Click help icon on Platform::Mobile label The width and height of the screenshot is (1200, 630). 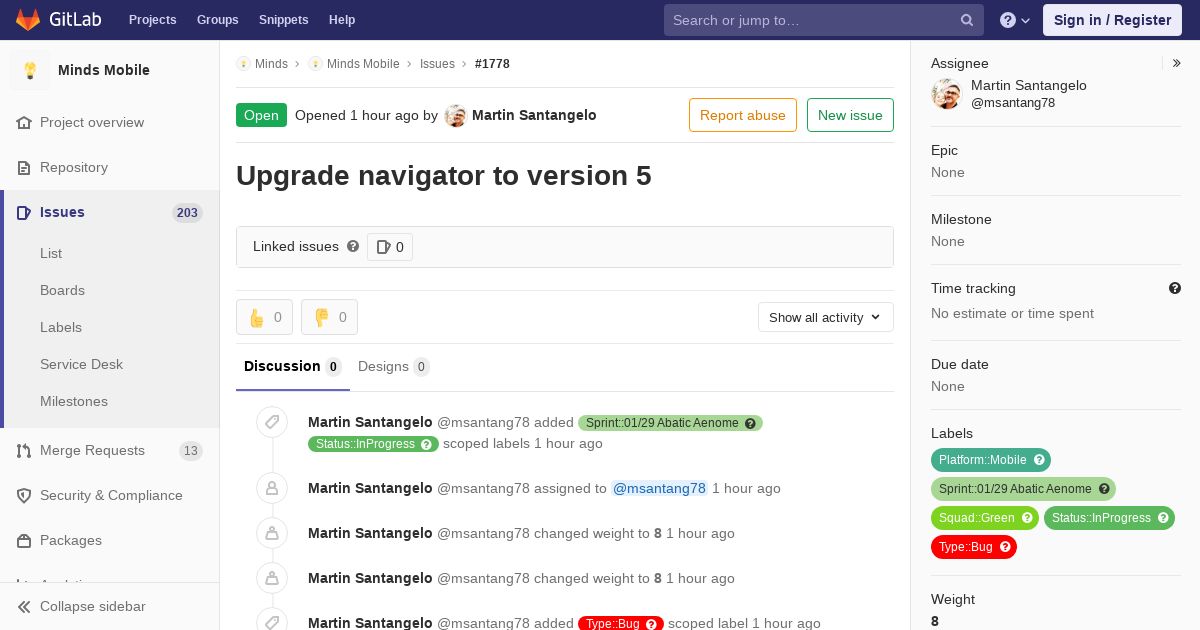tap(1039, 460)
